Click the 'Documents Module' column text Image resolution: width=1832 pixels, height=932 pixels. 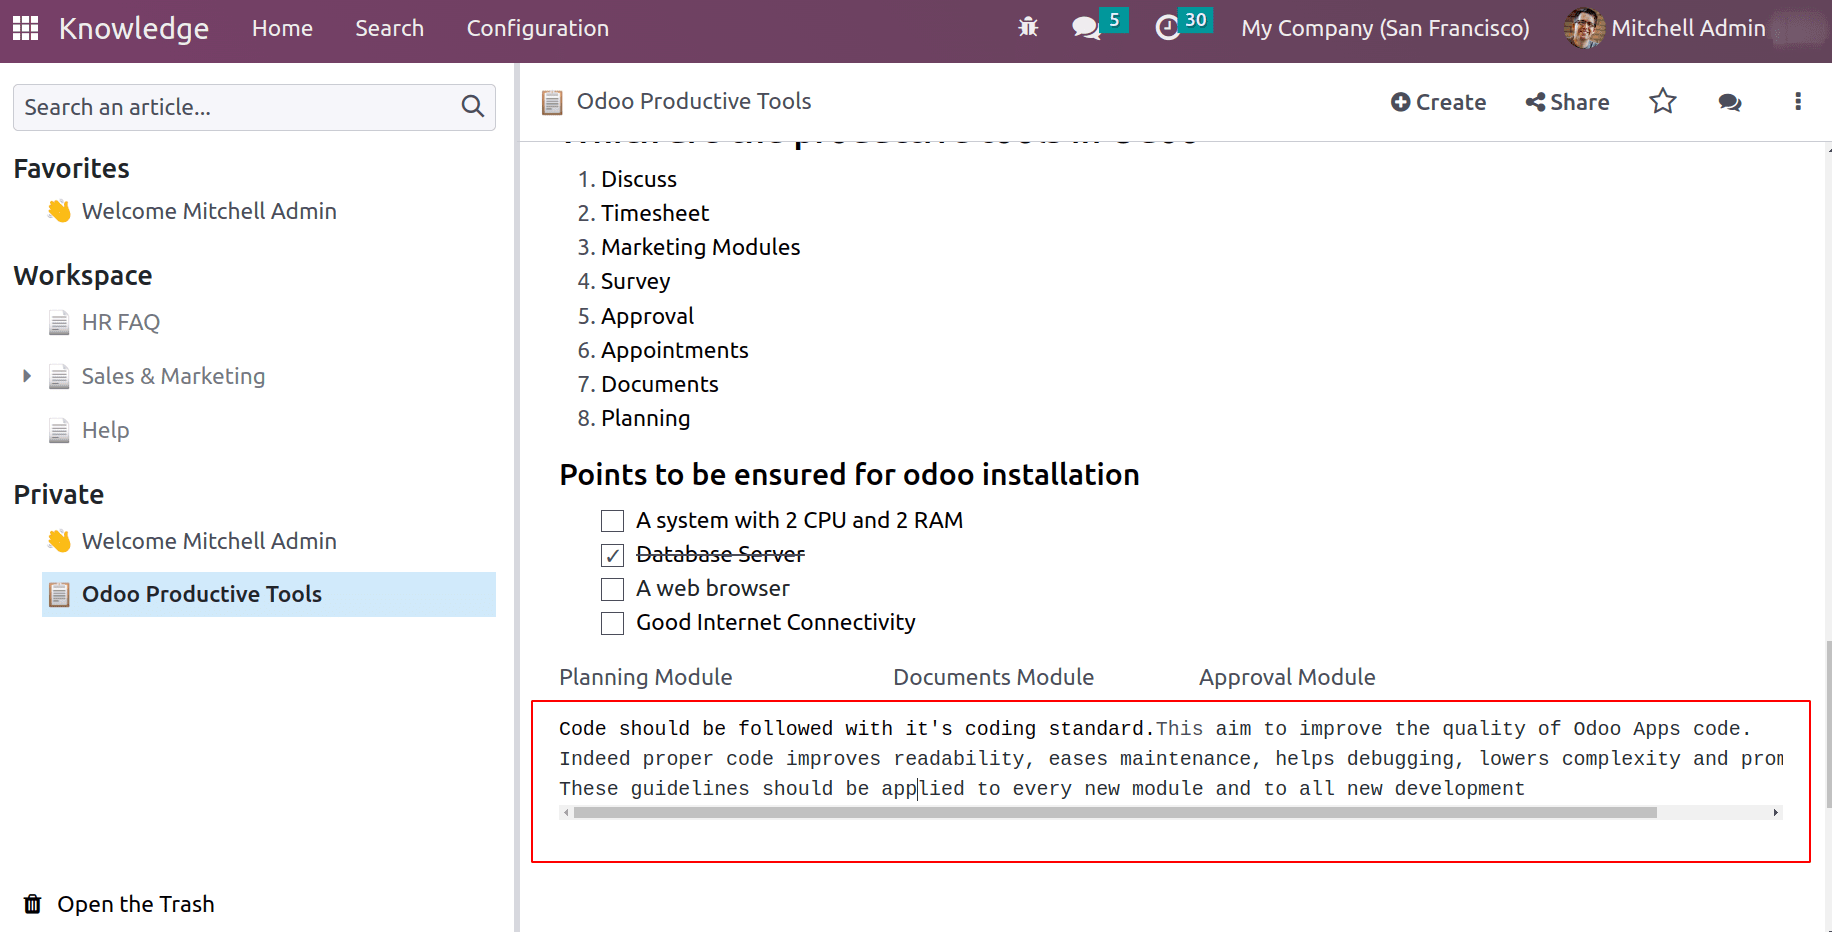pos(993,677)
